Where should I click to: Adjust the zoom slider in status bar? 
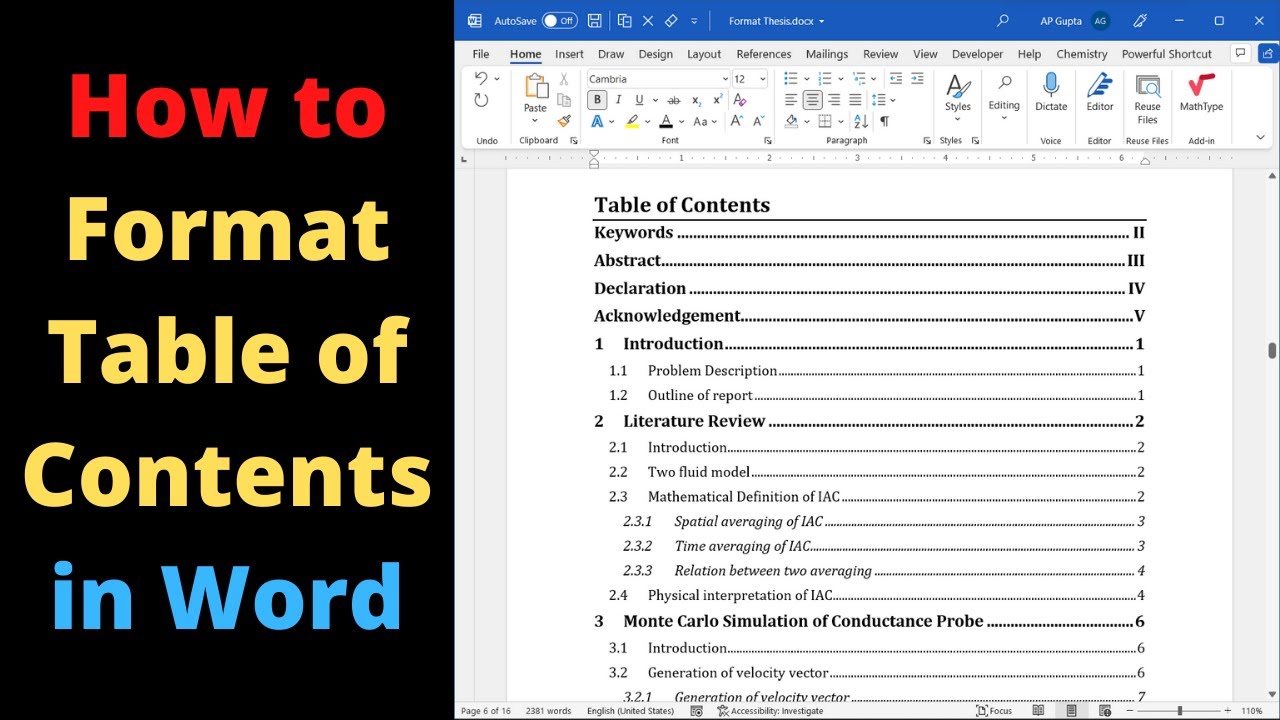1180,711
